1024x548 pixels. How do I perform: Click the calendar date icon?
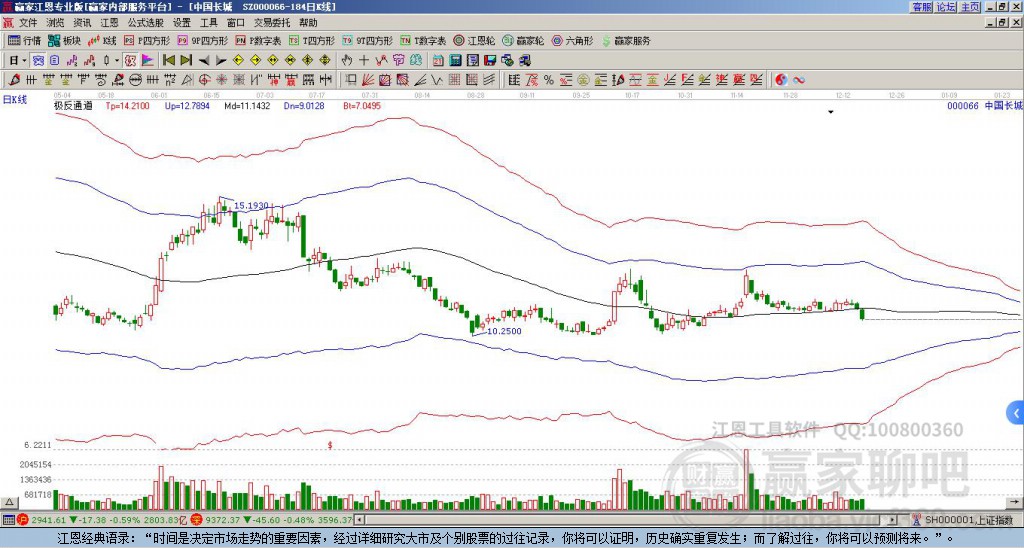[438, 61]
